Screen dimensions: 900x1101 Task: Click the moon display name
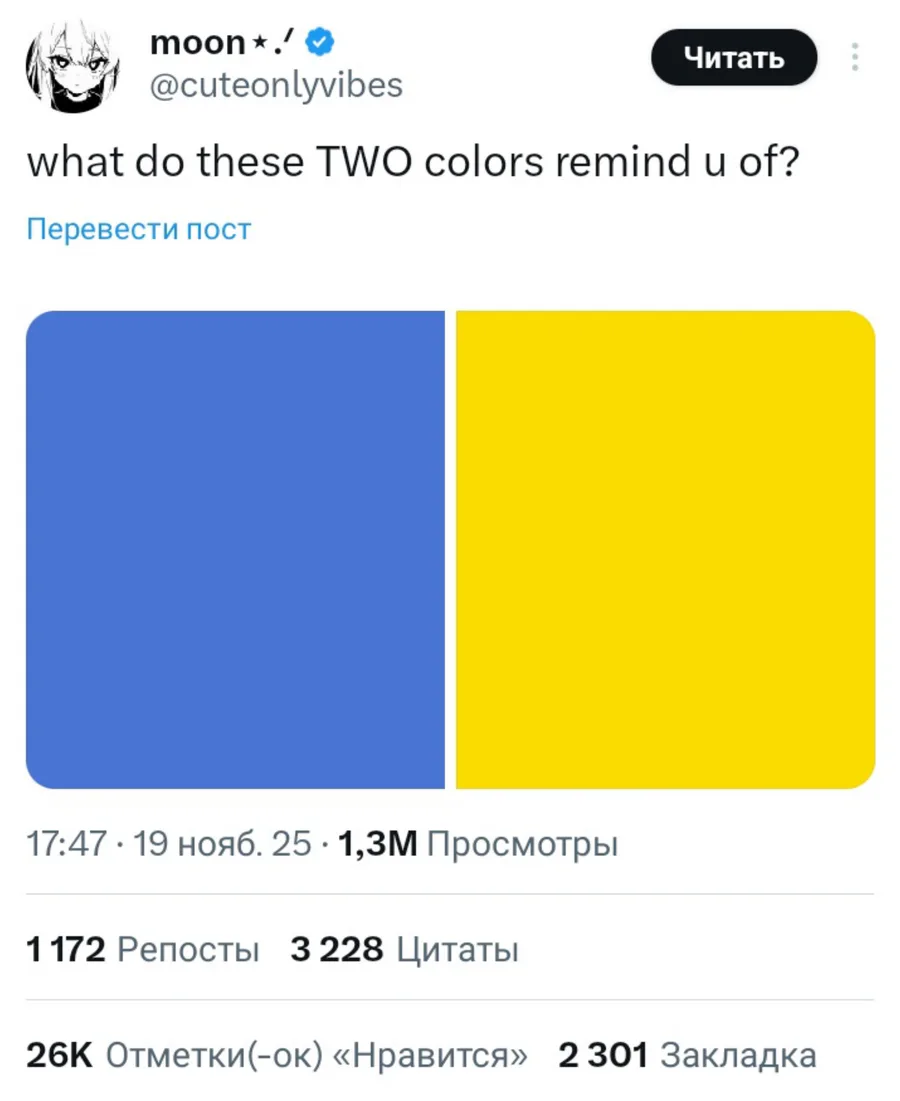point(197,43)
